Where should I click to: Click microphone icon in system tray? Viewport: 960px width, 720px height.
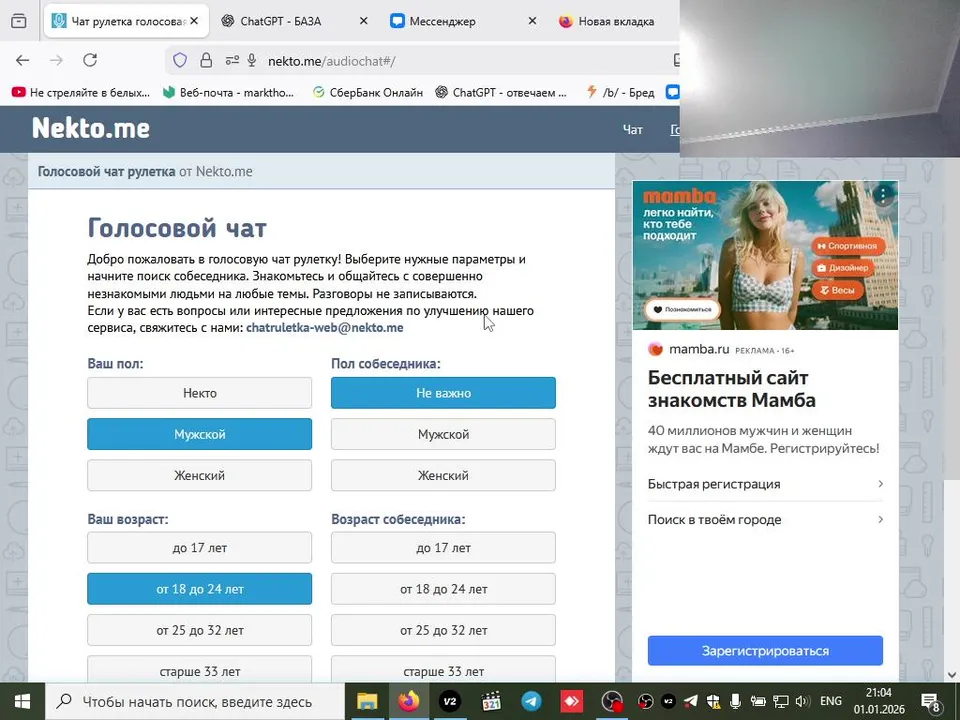tap(735, 702)
